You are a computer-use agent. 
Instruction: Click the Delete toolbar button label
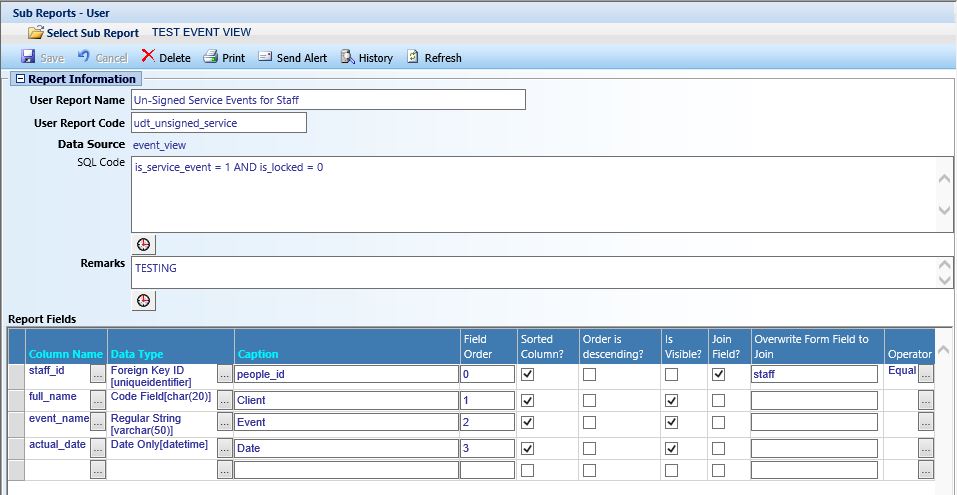(175, 58)
